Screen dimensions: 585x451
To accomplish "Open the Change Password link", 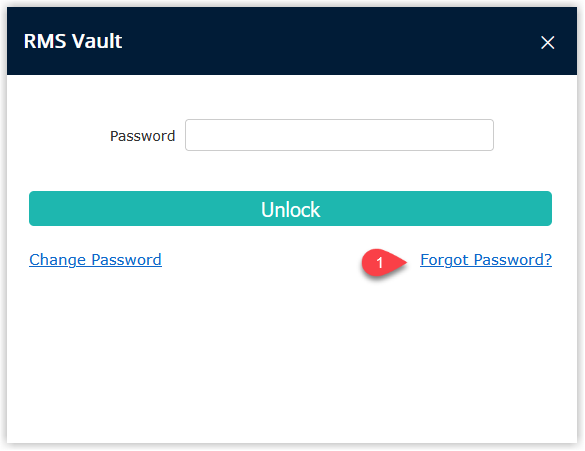I will coord(95,260).
